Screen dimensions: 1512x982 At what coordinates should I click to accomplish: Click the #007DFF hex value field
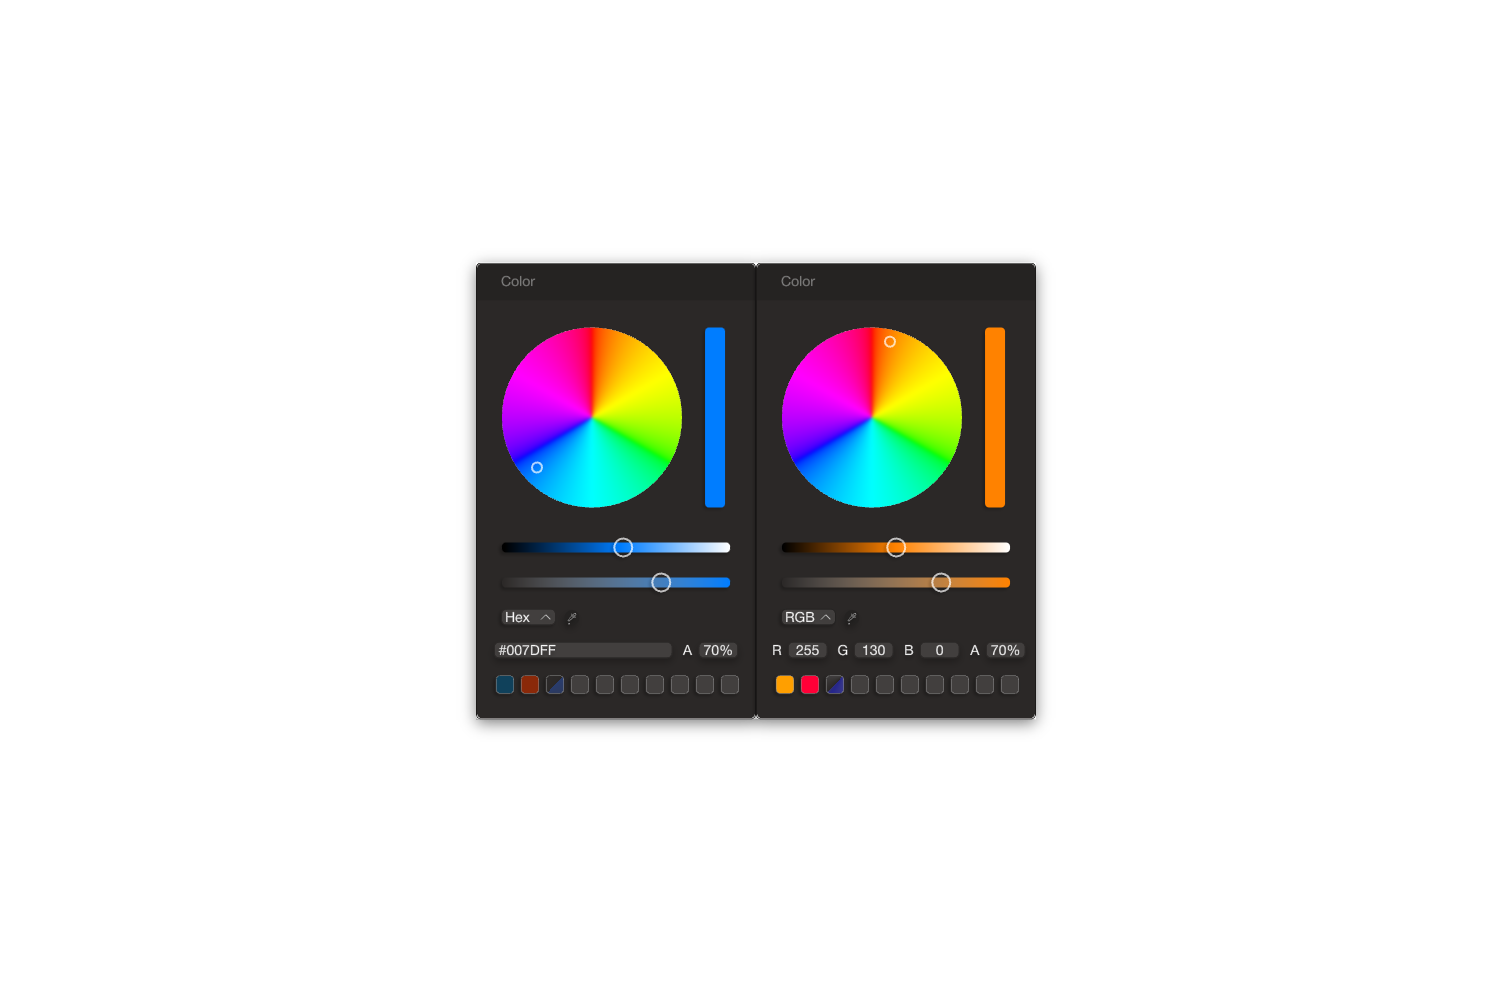(x=583, y=650)
